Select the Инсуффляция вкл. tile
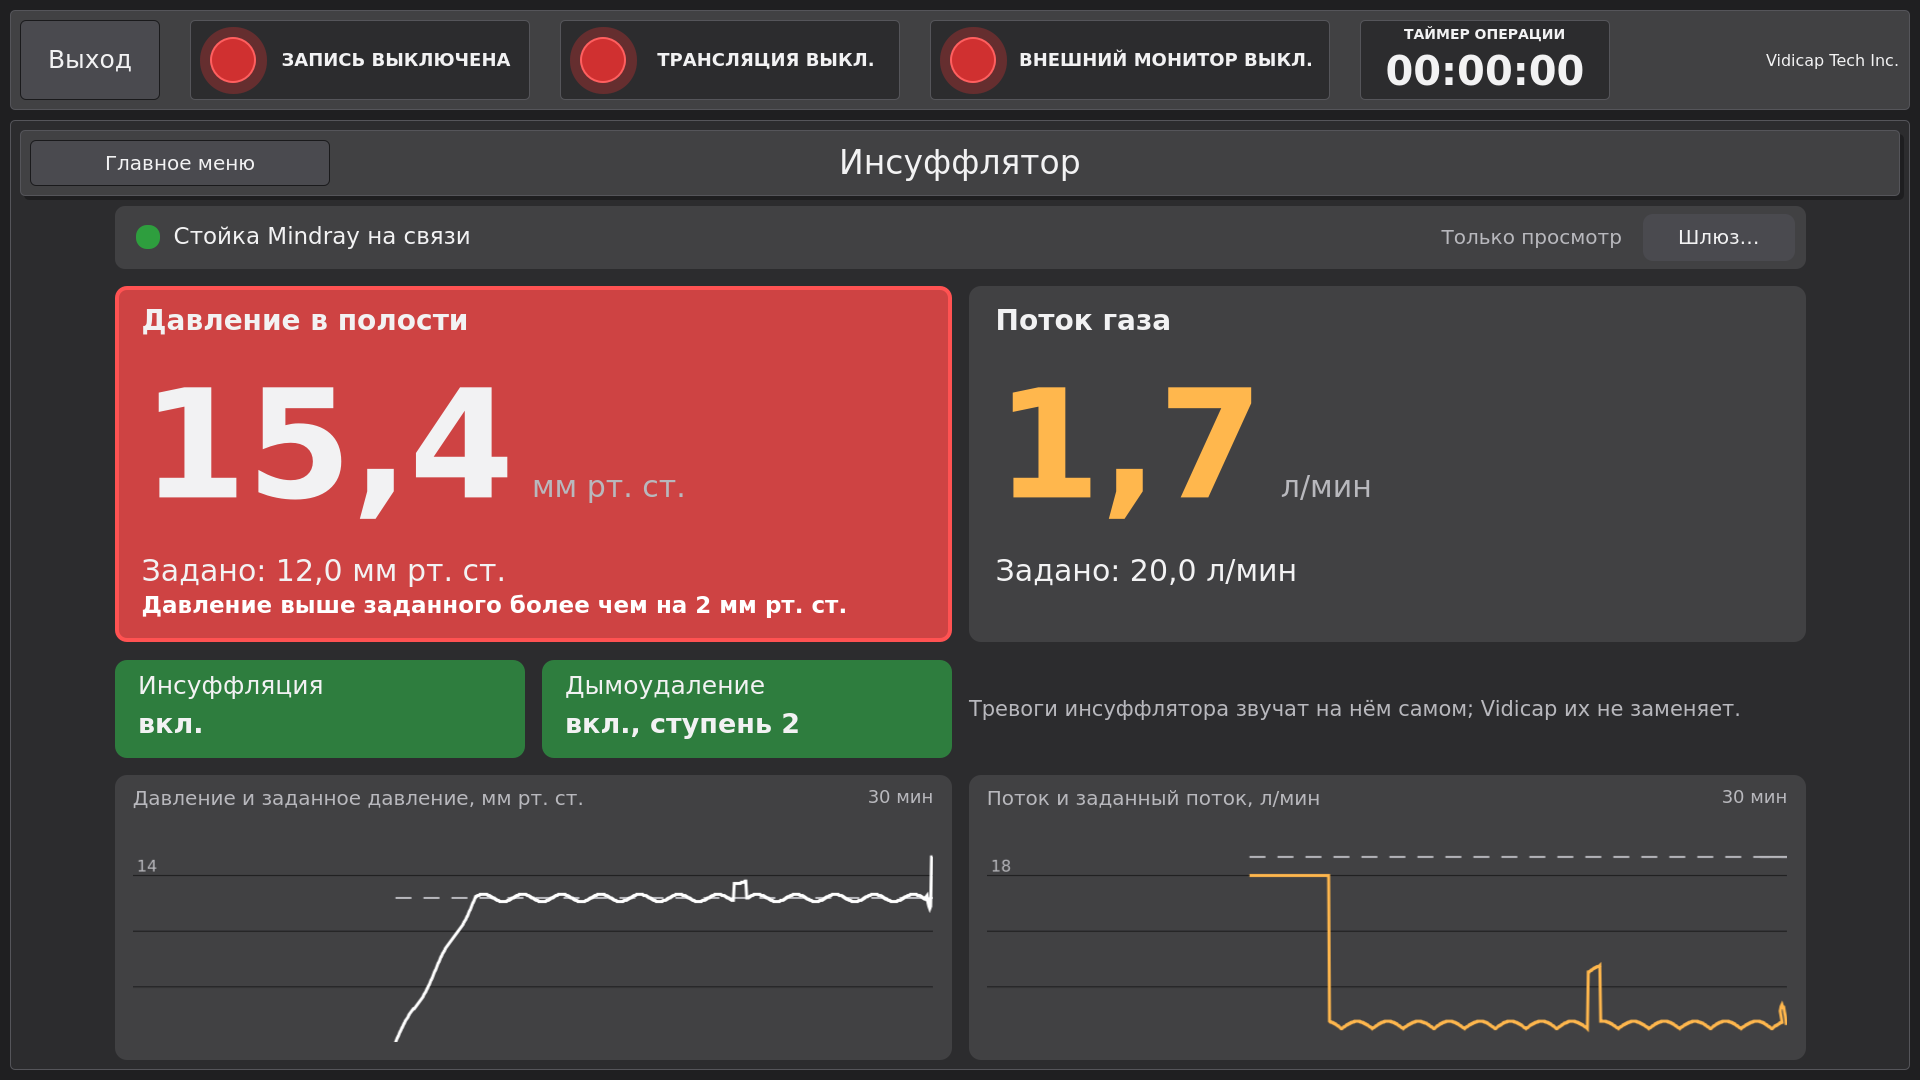Viewport: 1920px width, 1080px height. (320, 709)
